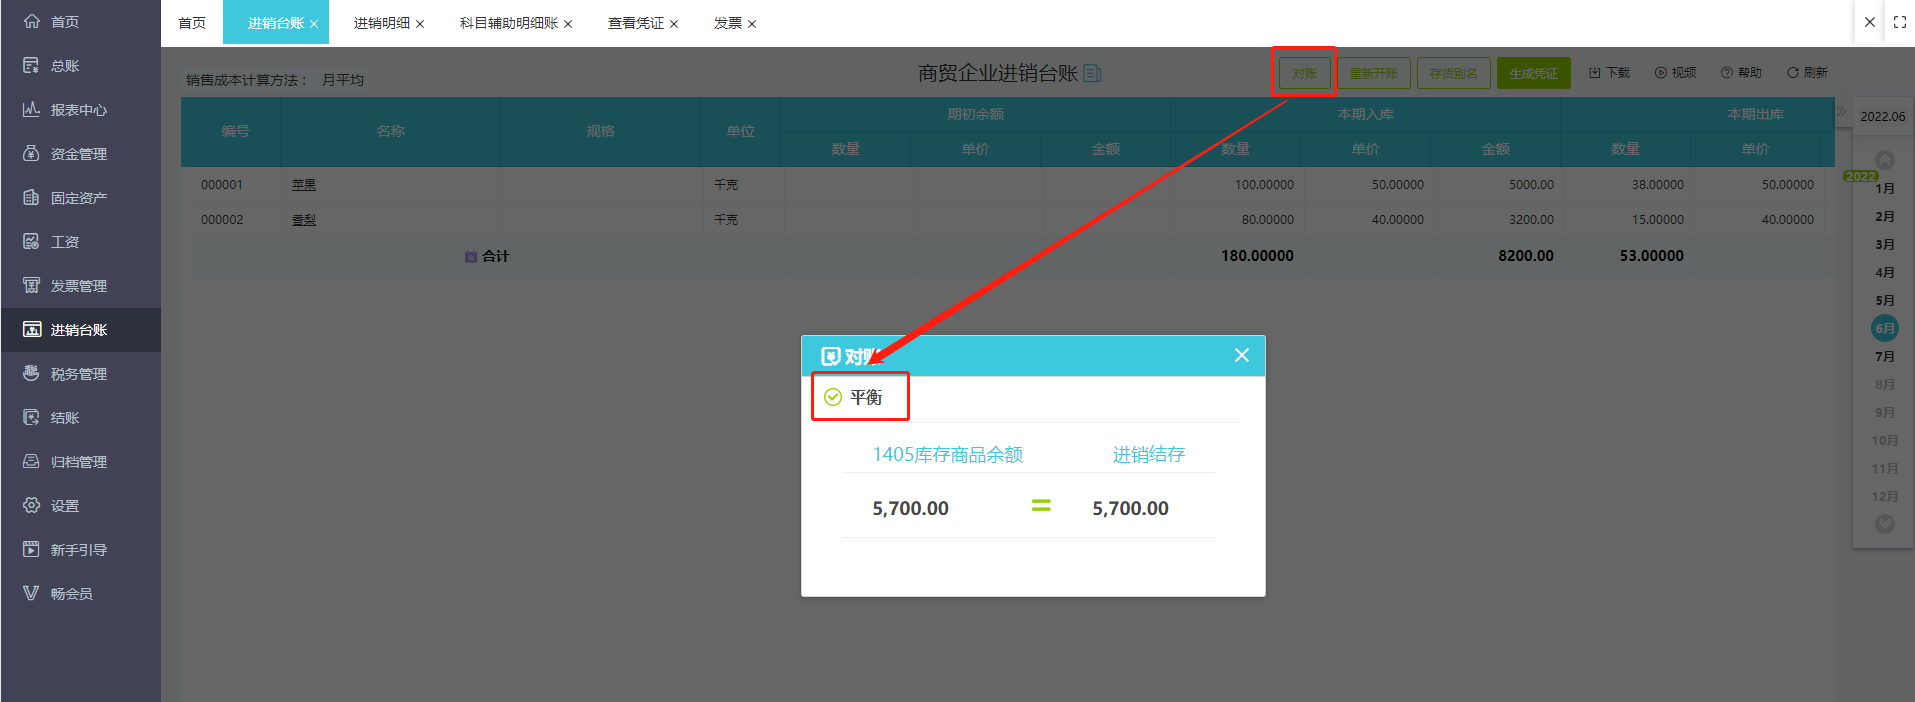The width and height of the screenshot is (1915, 702).
Task: Click the 结账 closing icon
Action: click(x=32, y=417)
